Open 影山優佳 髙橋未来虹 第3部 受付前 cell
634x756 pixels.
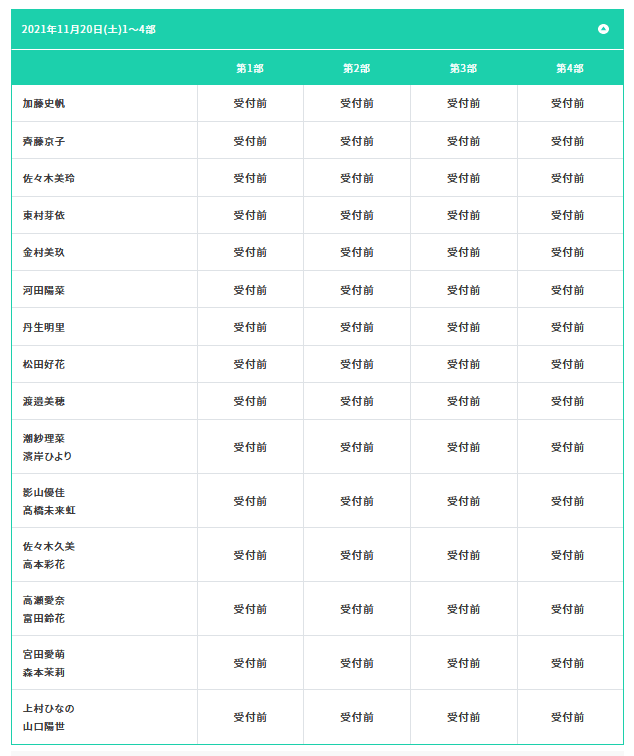tap(464, 501)
